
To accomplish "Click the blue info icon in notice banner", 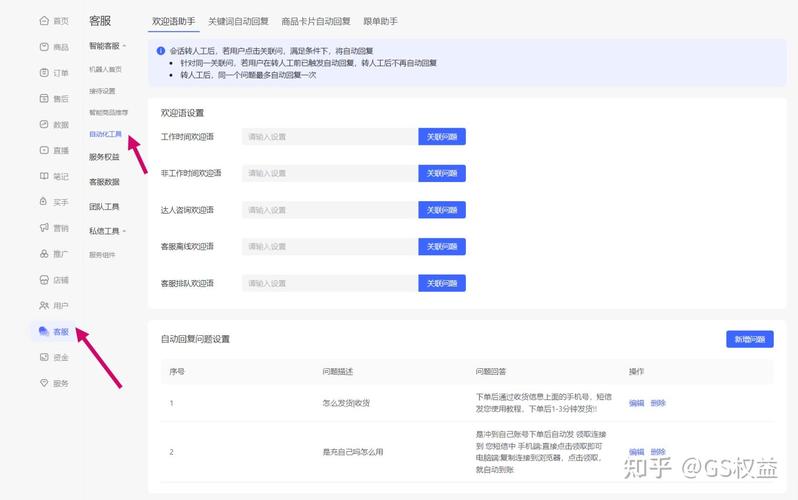I will click(161, 50).
